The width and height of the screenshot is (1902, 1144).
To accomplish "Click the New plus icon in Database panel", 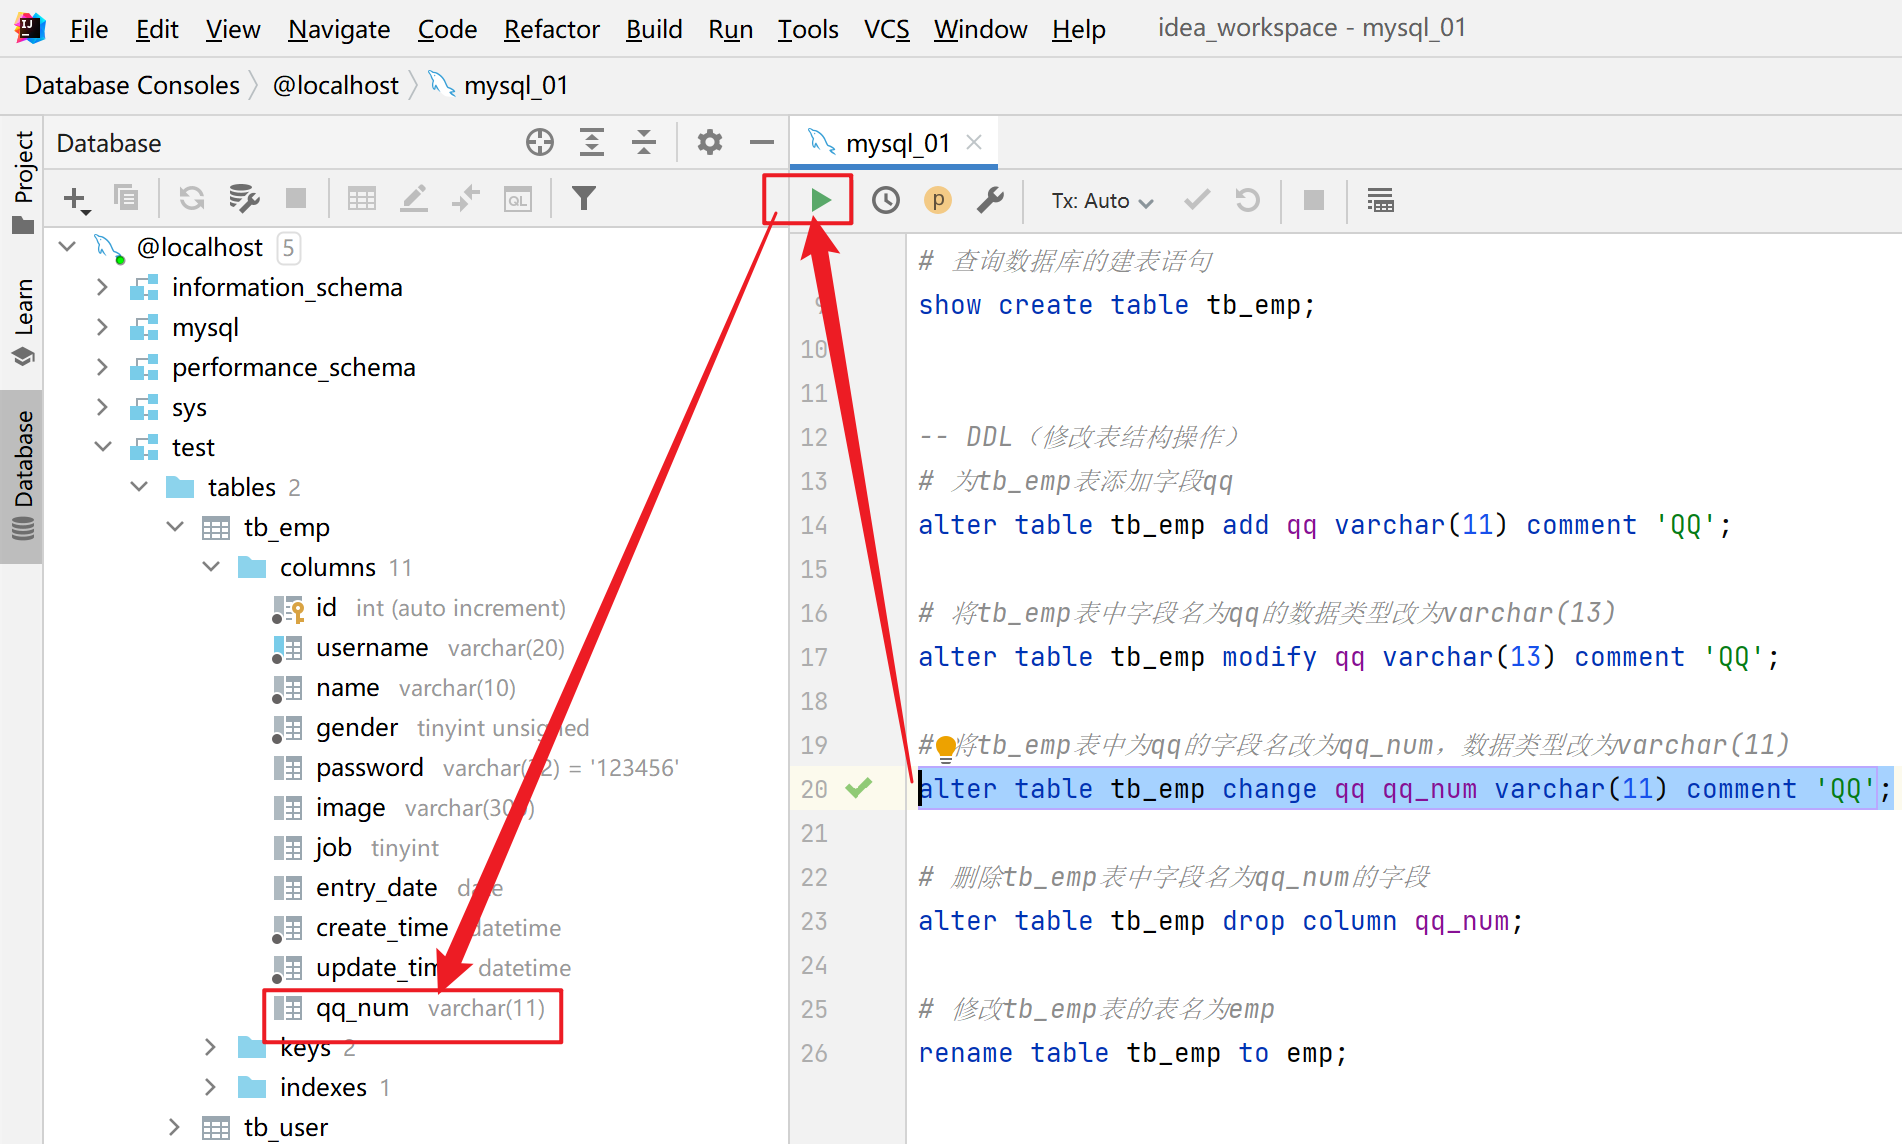I will (x=76, y=198).
